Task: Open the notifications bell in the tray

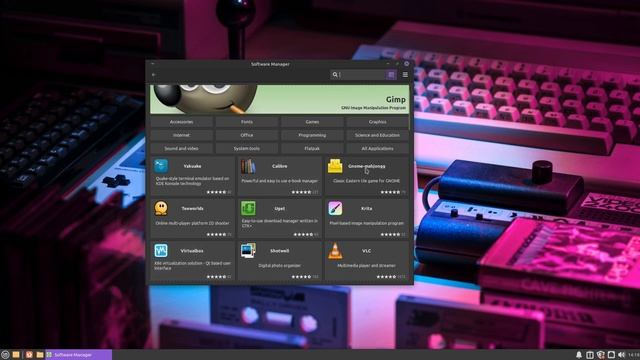Action: (579, 355)
